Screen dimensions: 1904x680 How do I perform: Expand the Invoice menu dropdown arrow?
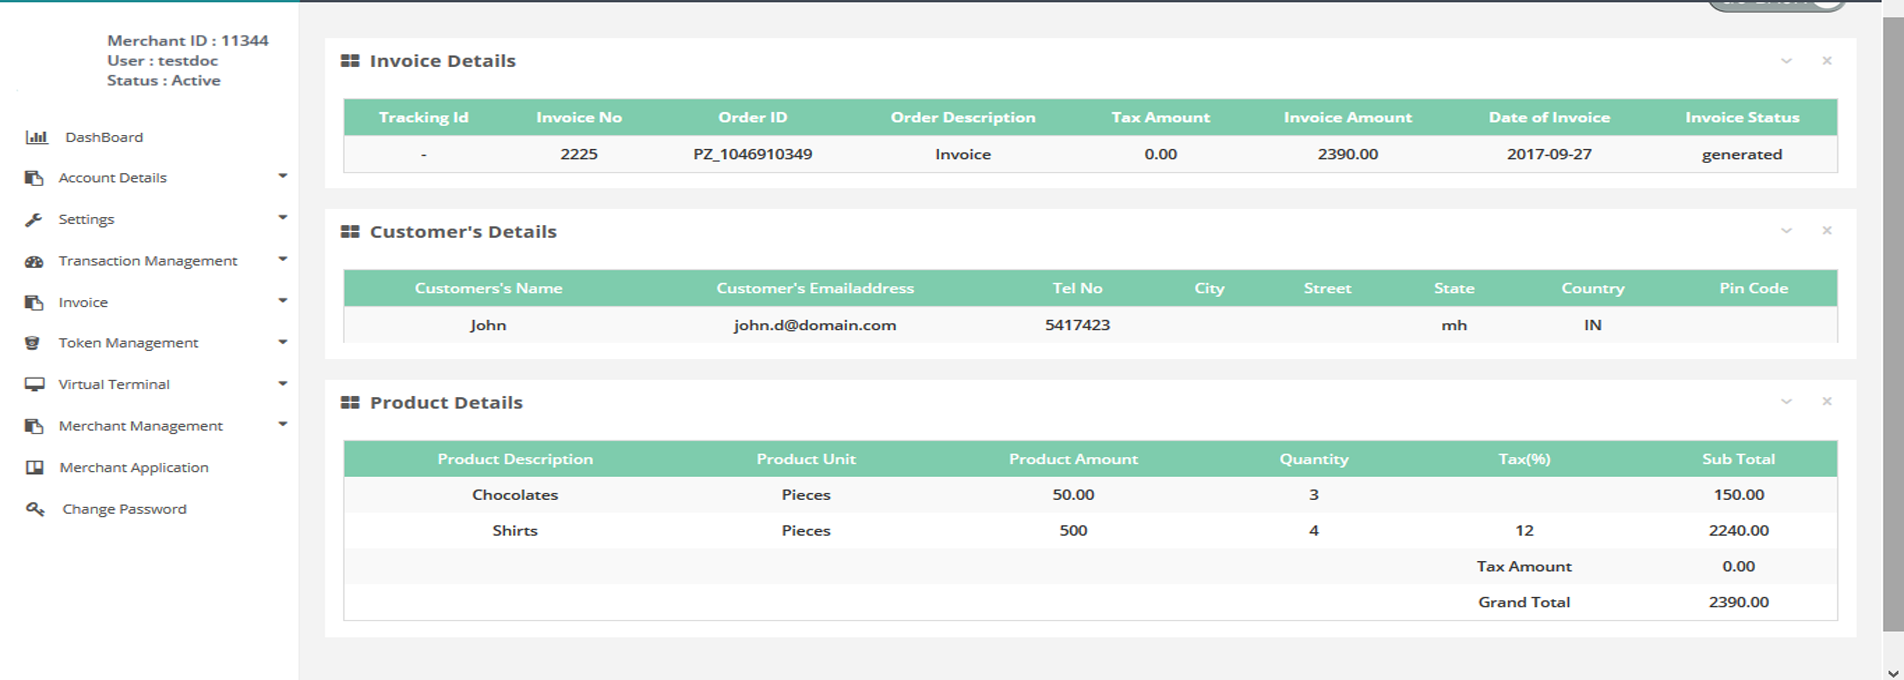(283, 300)
